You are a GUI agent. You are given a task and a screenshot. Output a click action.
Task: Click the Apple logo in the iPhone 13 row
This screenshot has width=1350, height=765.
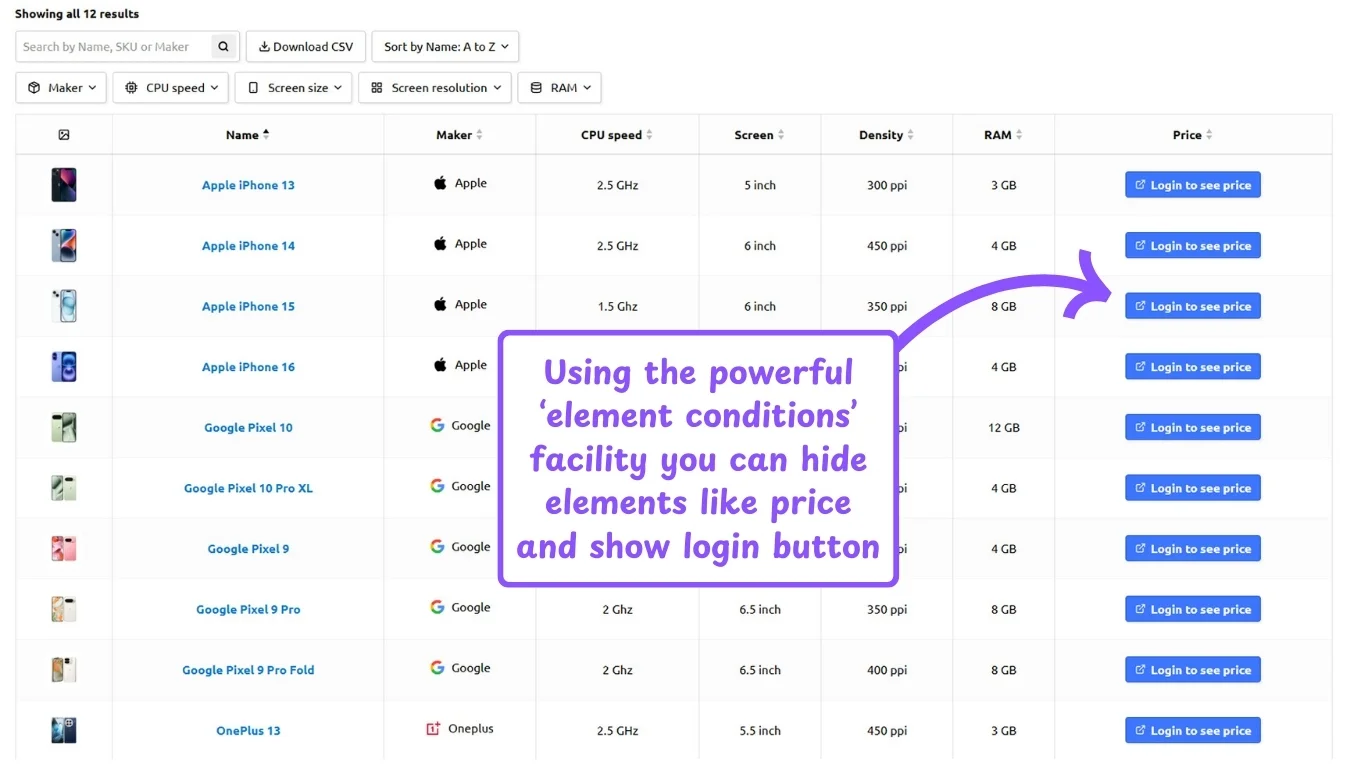tap(440, 183)
